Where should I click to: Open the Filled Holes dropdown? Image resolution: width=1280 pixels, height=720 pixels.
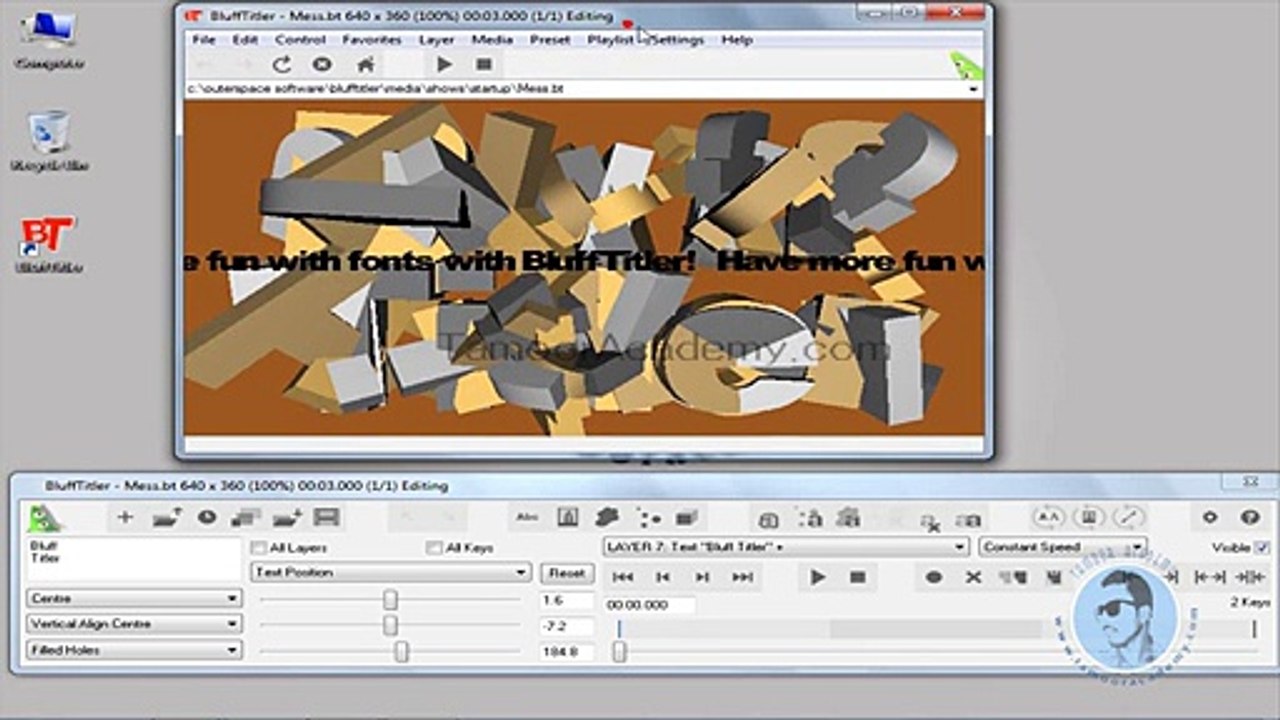tap(134, 650)
